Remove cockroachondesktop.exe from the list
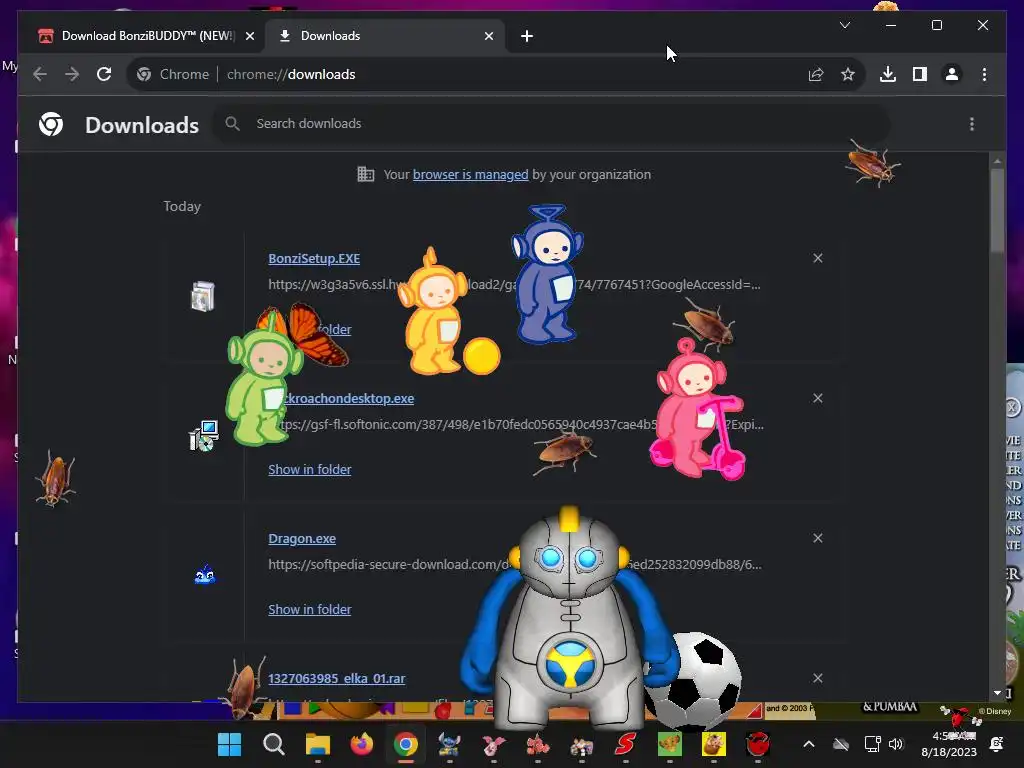Viewport: 1024px width, 768px height. 818,398
